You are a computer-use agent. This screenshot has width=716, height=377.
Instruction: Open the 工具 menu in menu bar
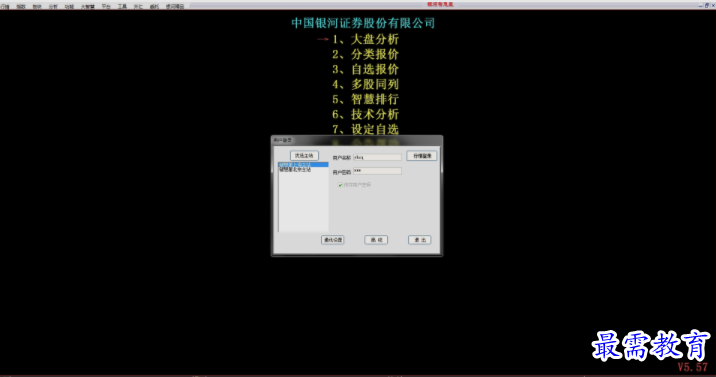pos(122,6)
